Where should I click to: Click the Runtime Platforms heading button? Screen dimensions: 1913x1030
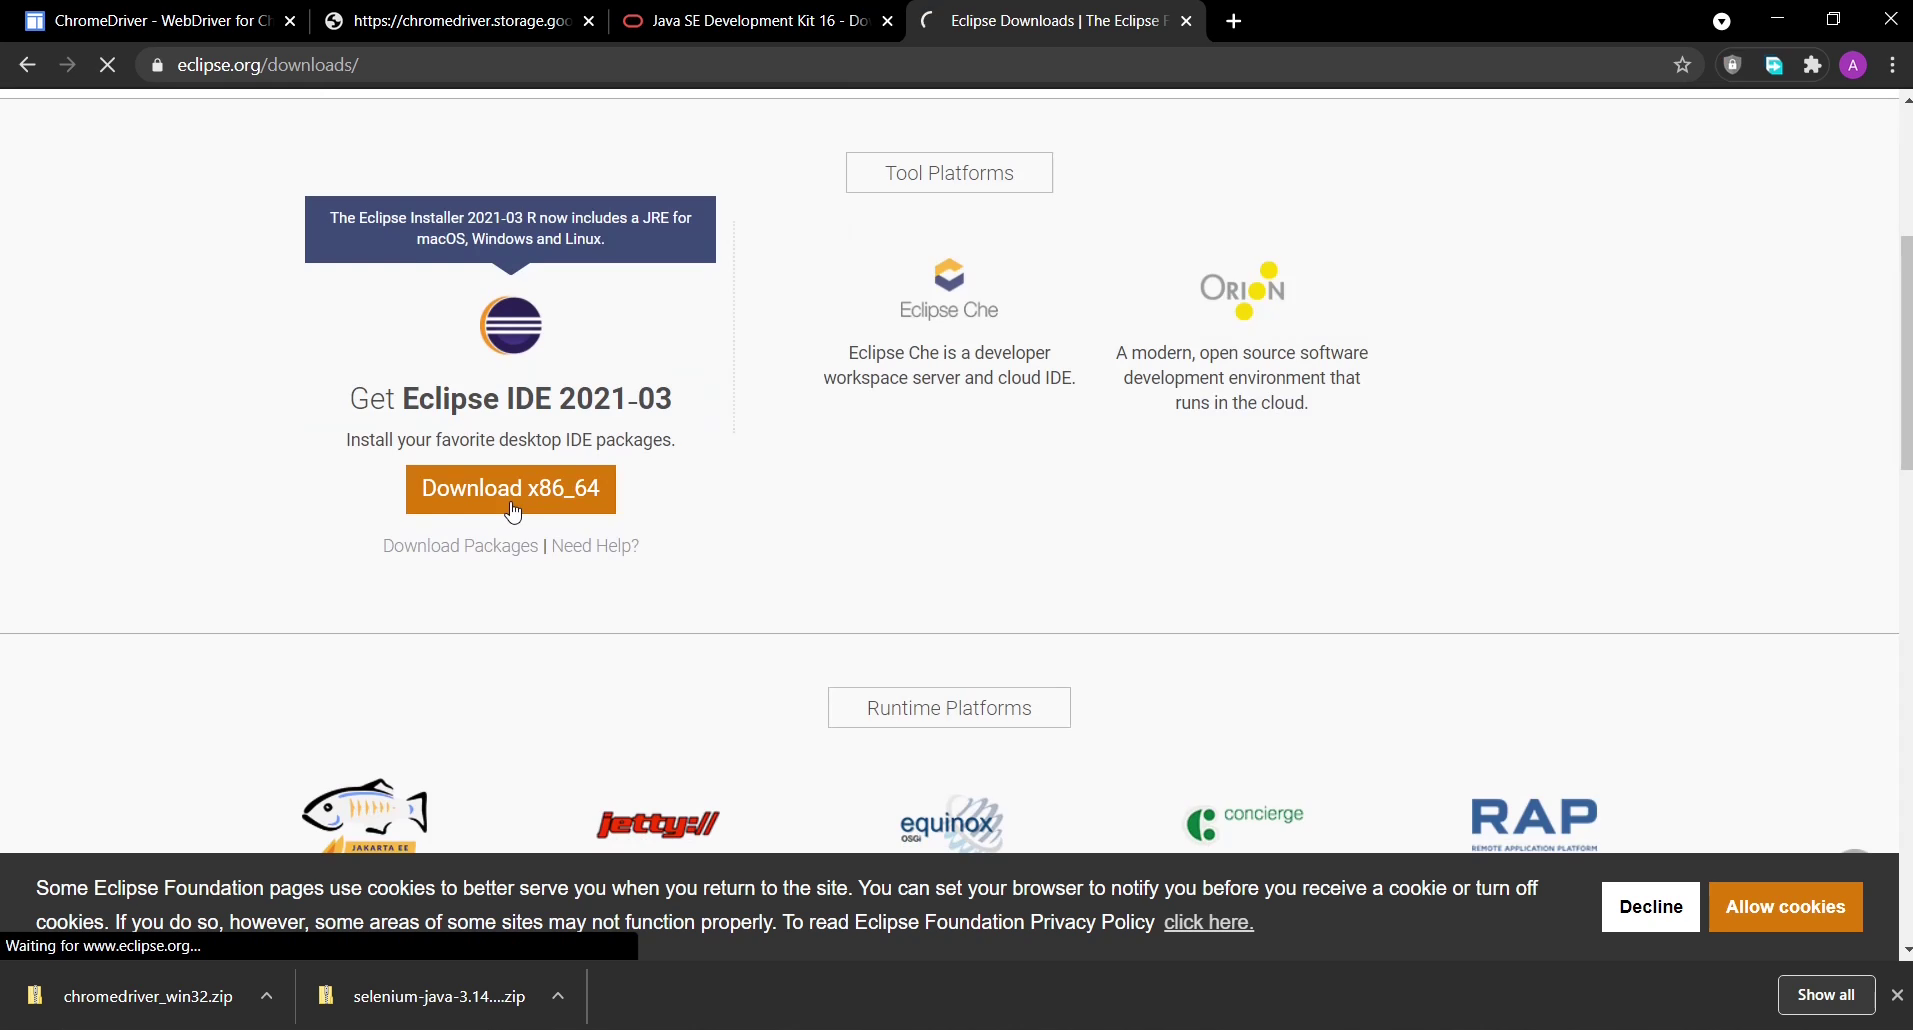[x=949, y=708]
